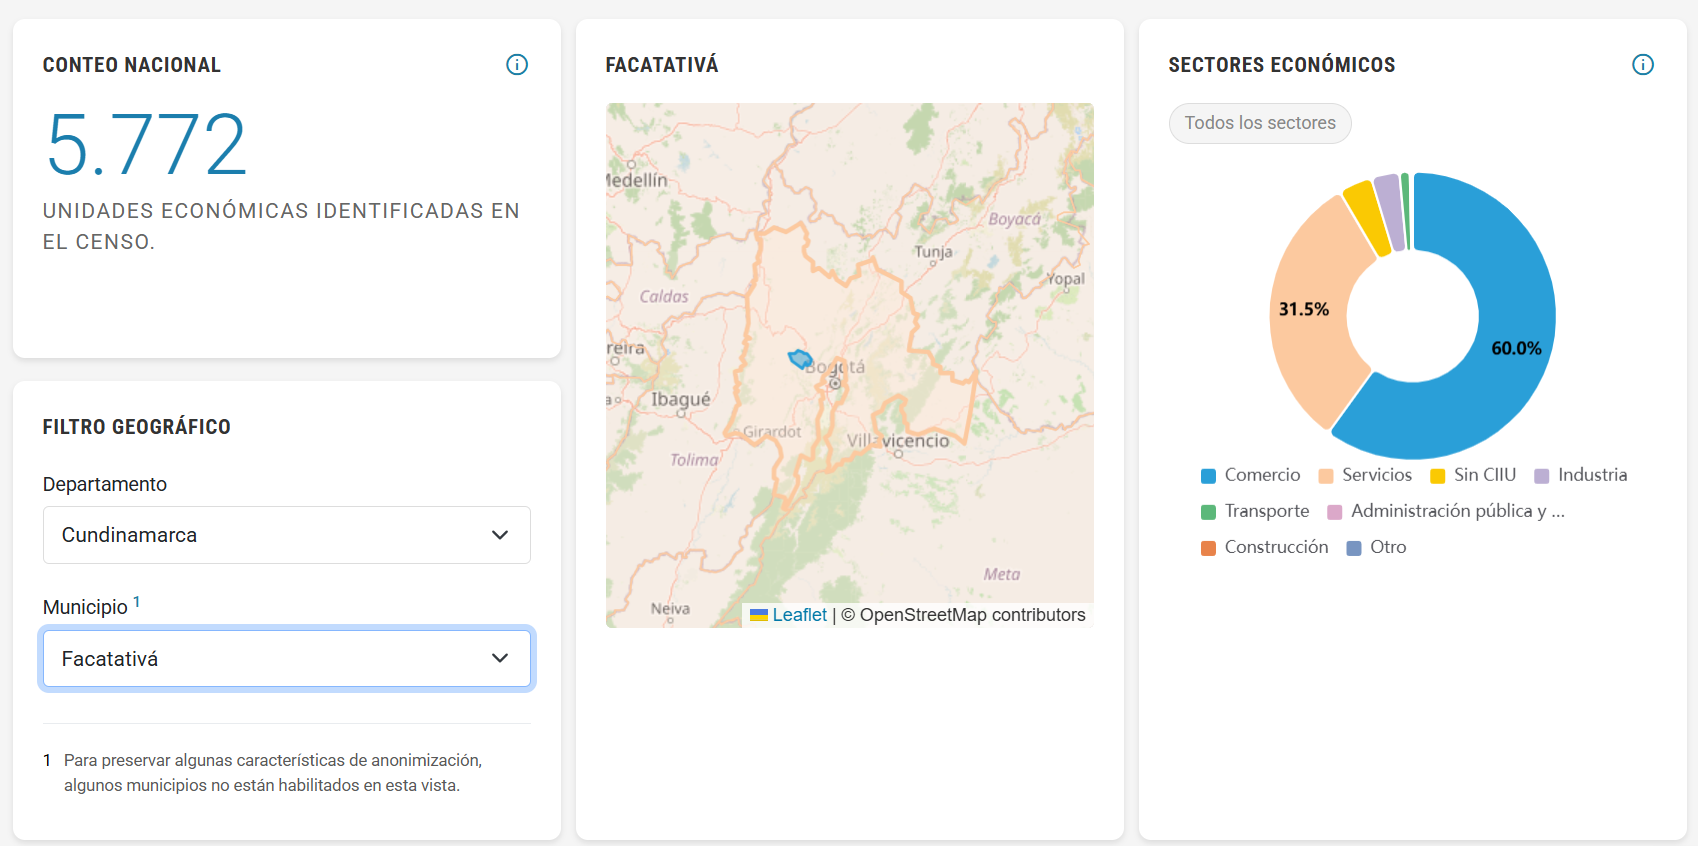Click the yellow Sin CIIU donut slice
Screen dimensions: 1698x846
[1366, 216]
